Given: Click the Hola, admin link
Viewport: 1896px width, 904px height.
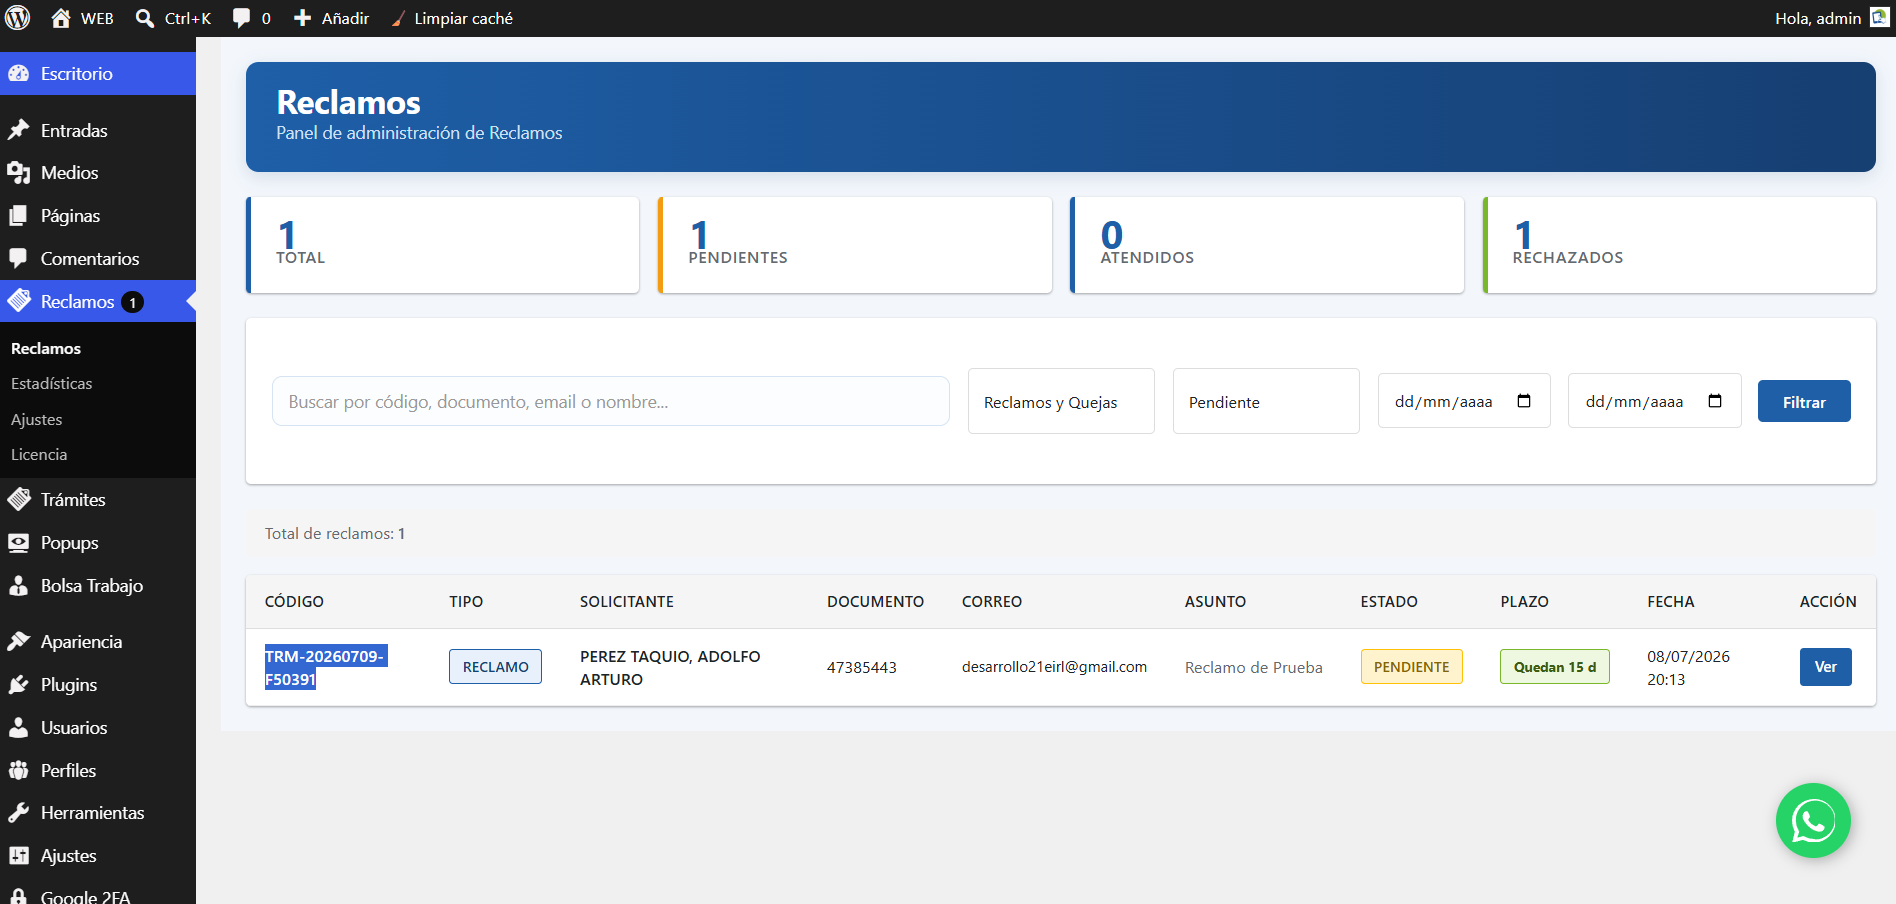Looking at the screenshot, I should [x=1818, y=18].
